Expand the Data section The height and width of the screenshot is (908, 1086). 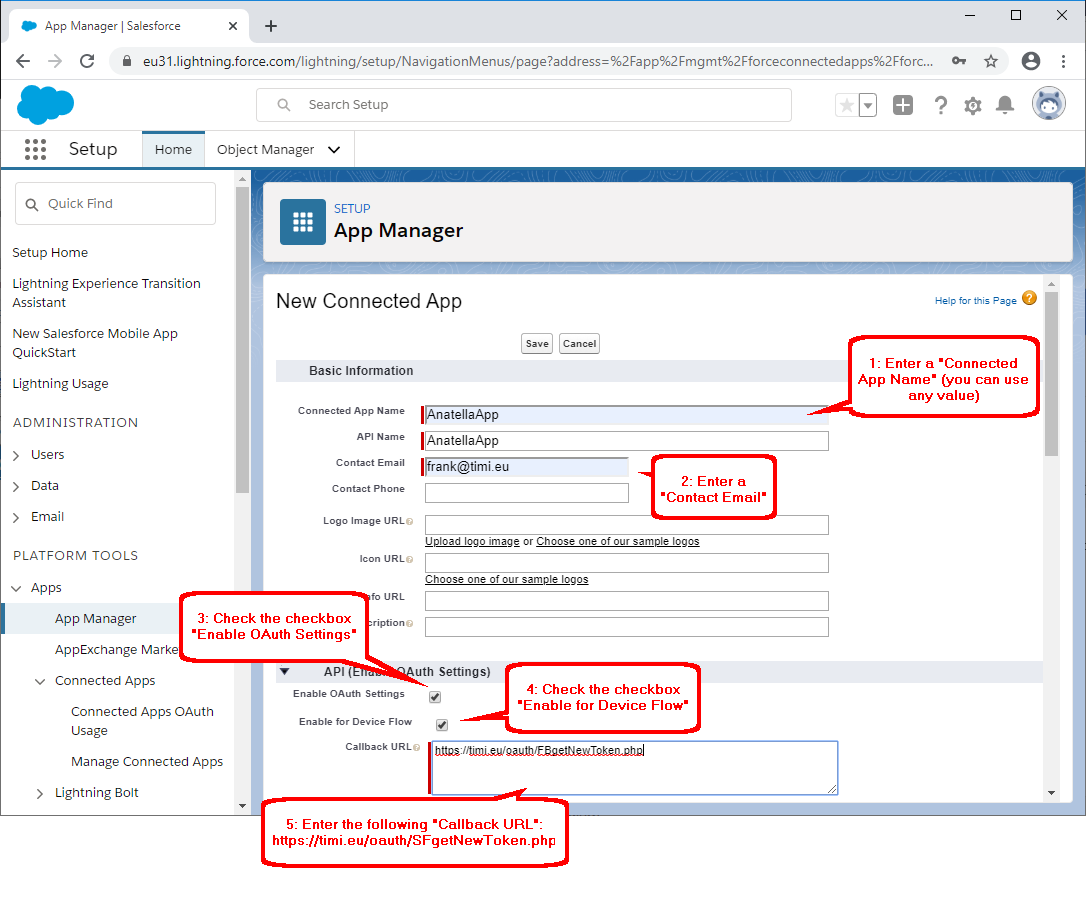16,486
